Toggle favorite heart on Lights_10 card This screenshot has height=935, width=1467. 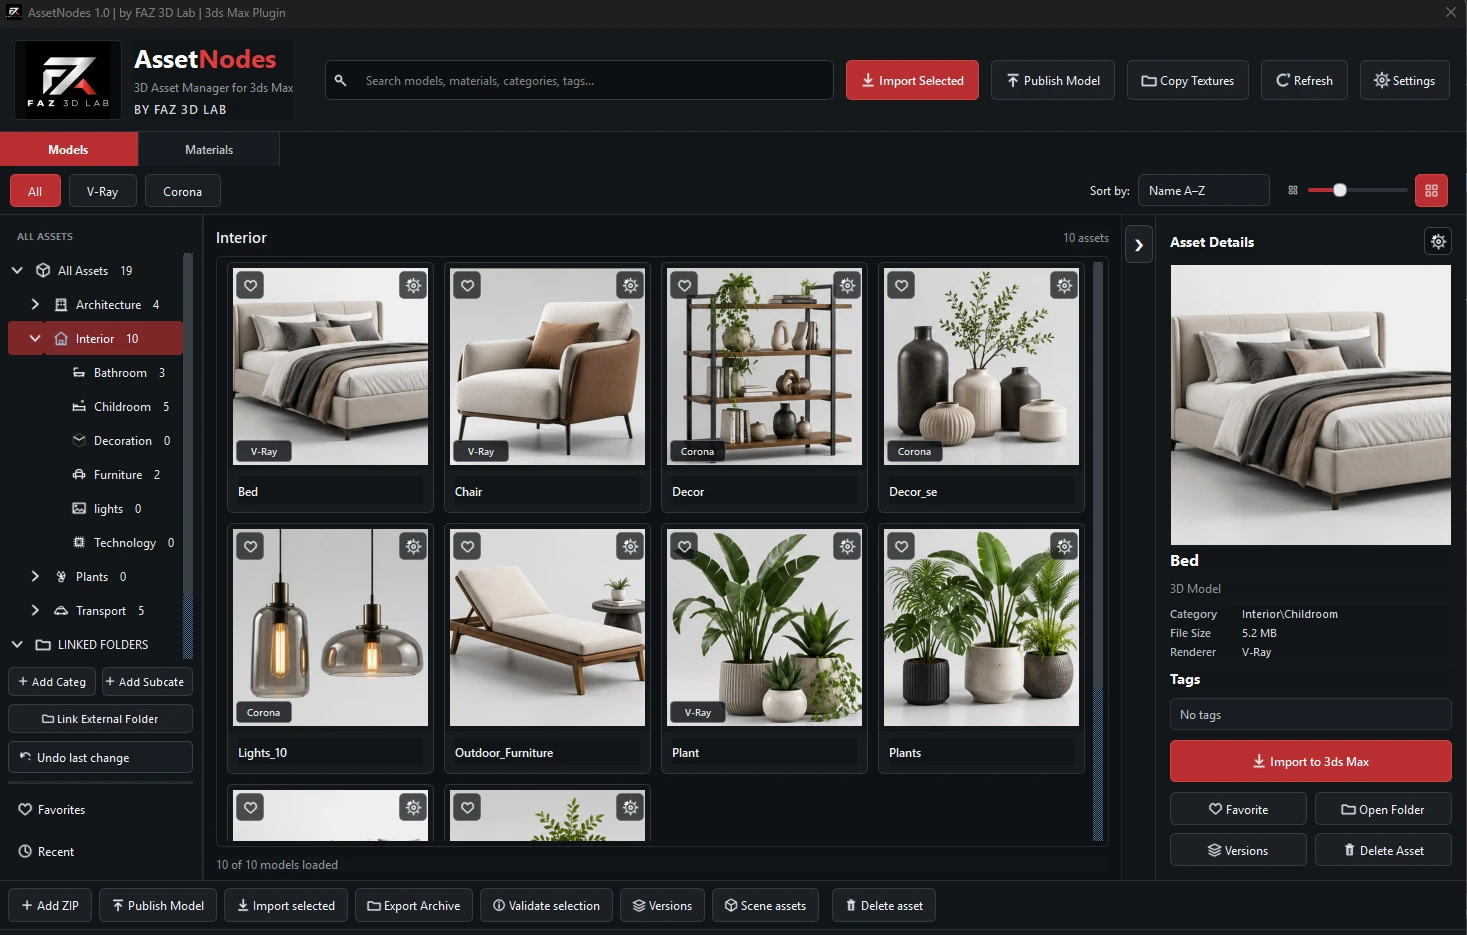(x=250, y=547)
